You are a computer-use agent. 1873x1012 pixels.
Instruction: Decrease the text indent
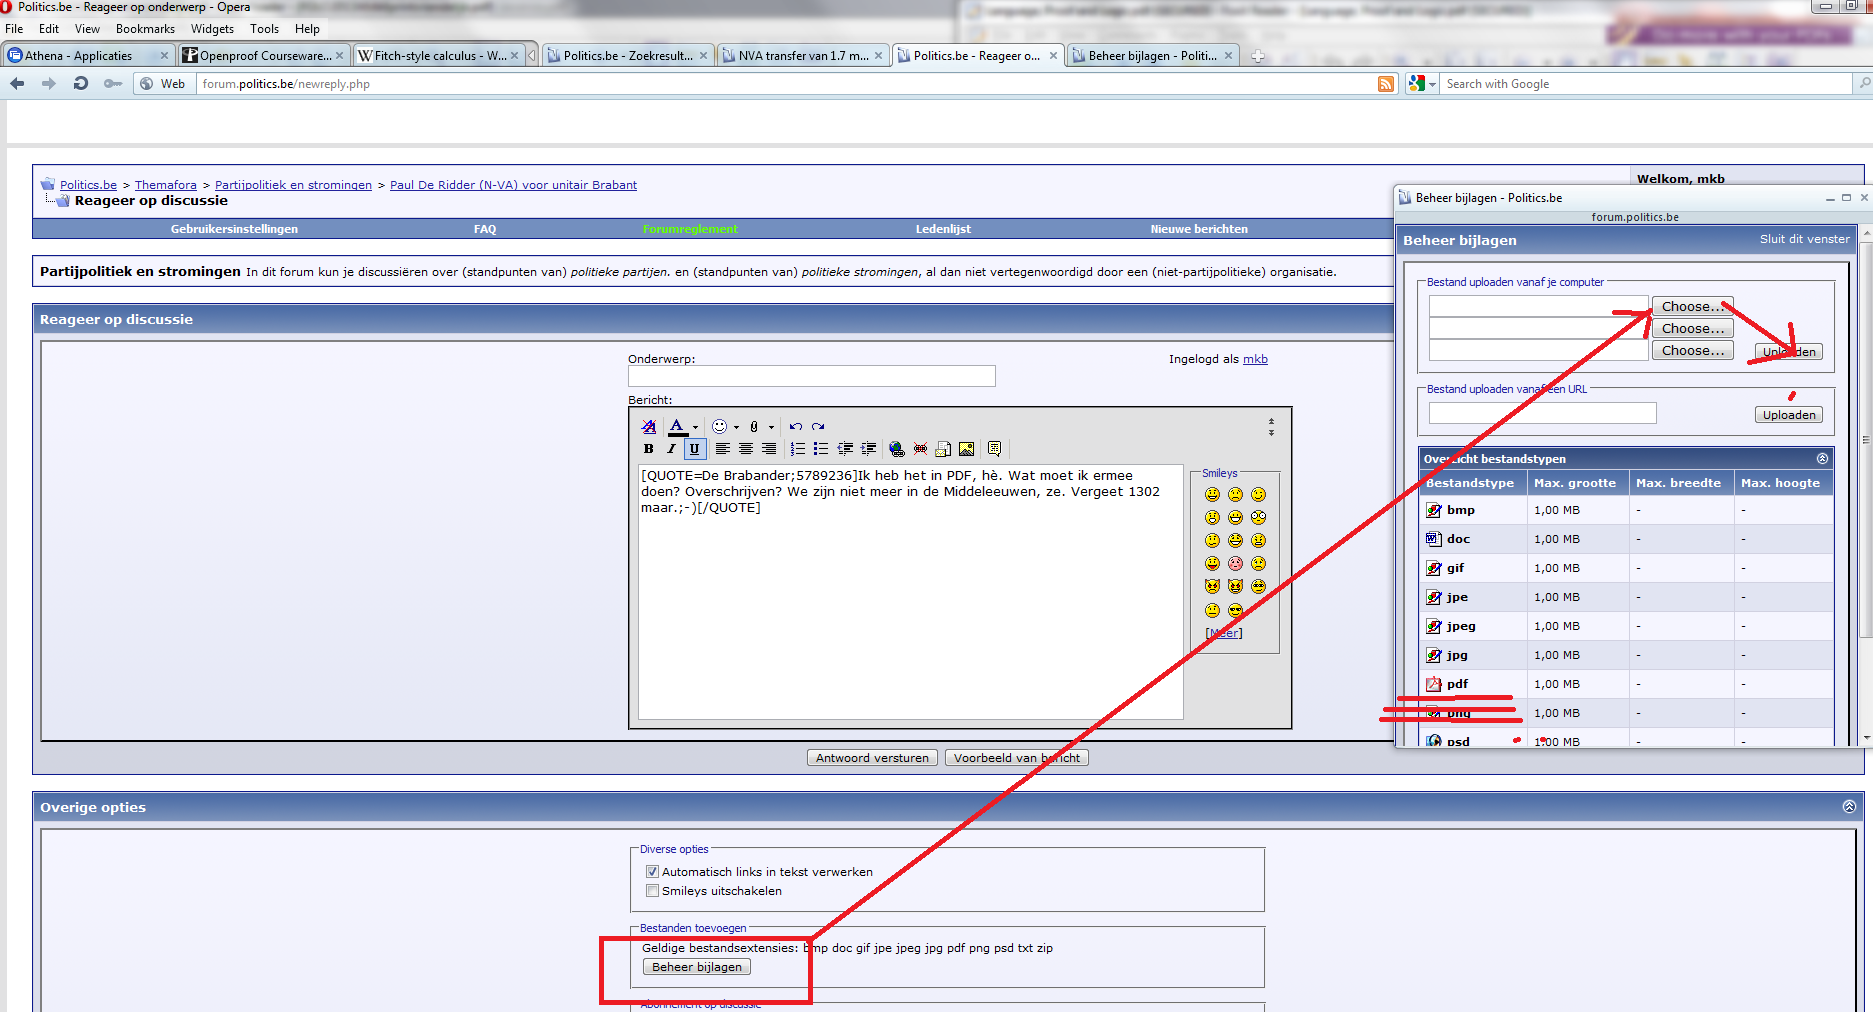[x=845, y=449]
